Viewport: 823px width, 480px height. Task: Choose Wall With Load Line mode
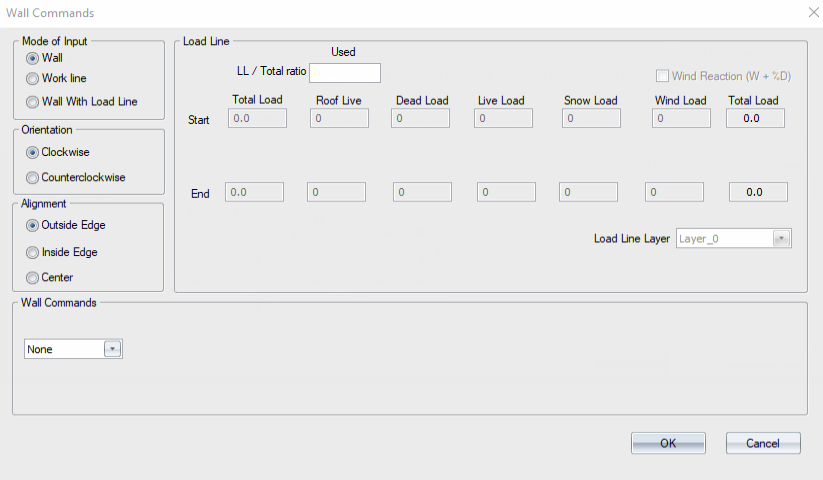pos(33,102)
